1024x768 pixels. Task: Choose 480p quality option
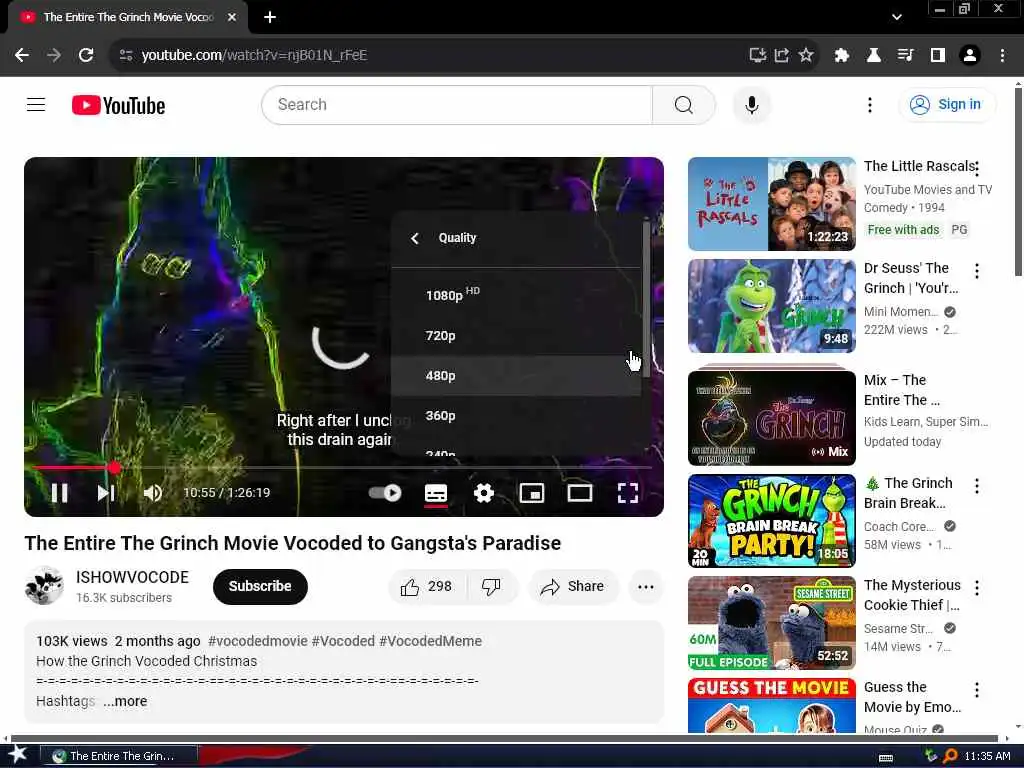[x=516, y=376]
